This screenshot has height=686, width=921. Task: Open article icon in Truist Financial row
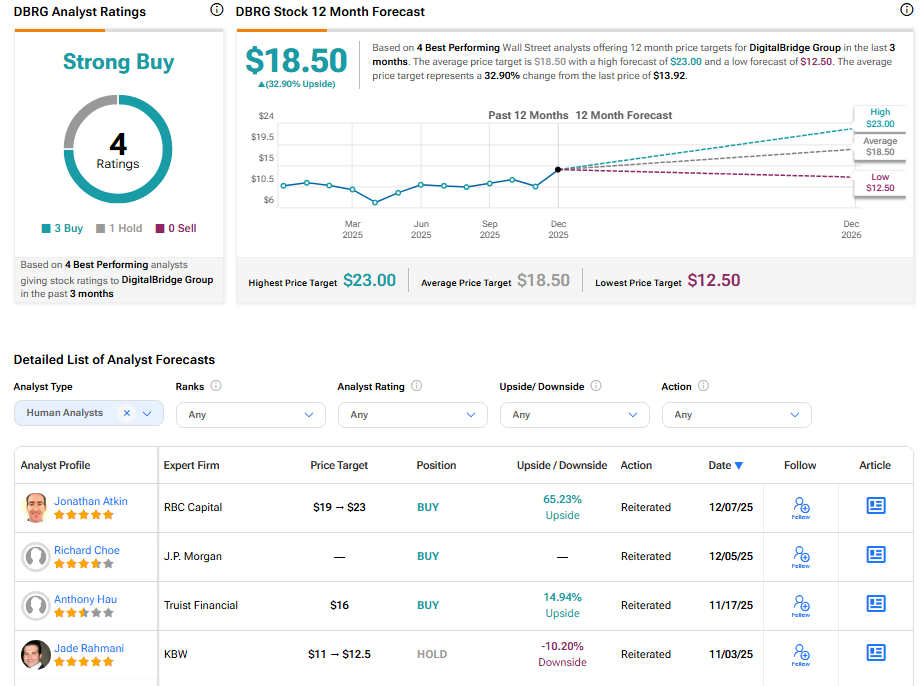875,604
